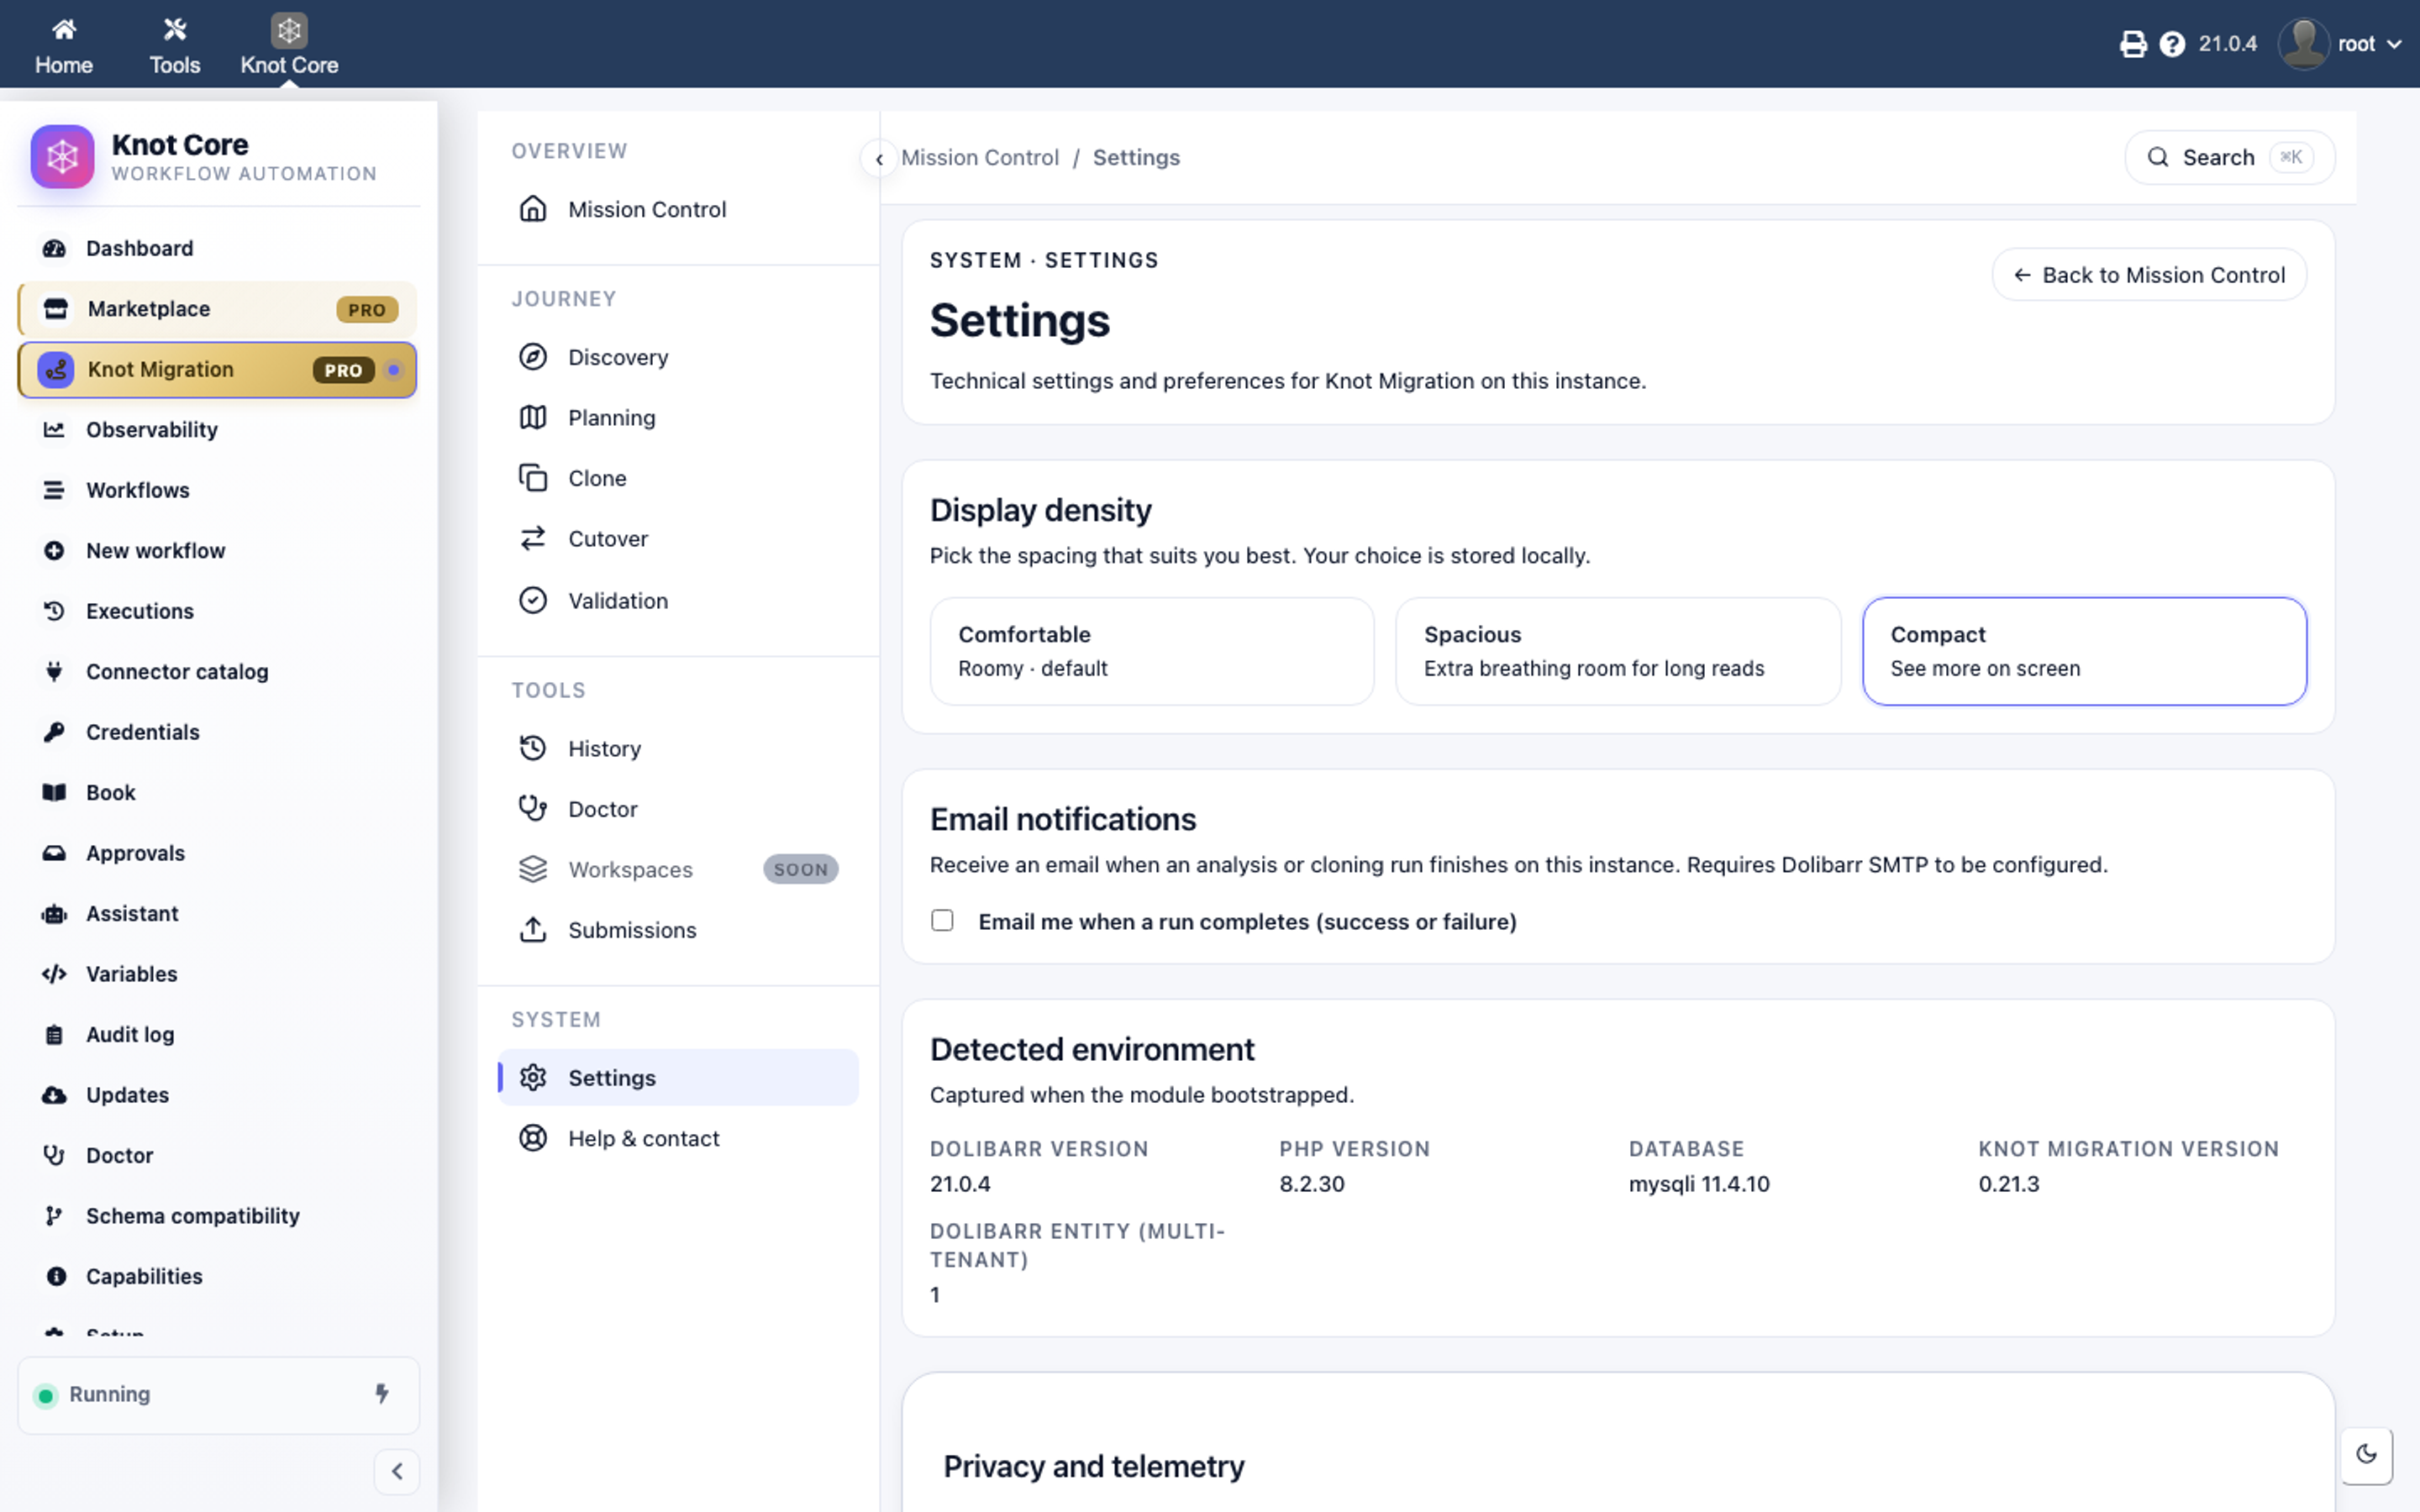Enable email me when run completes checkbox
The height and width of the screenshot is (1512, 2420).
pyautogui.click(x=942, y=920)
